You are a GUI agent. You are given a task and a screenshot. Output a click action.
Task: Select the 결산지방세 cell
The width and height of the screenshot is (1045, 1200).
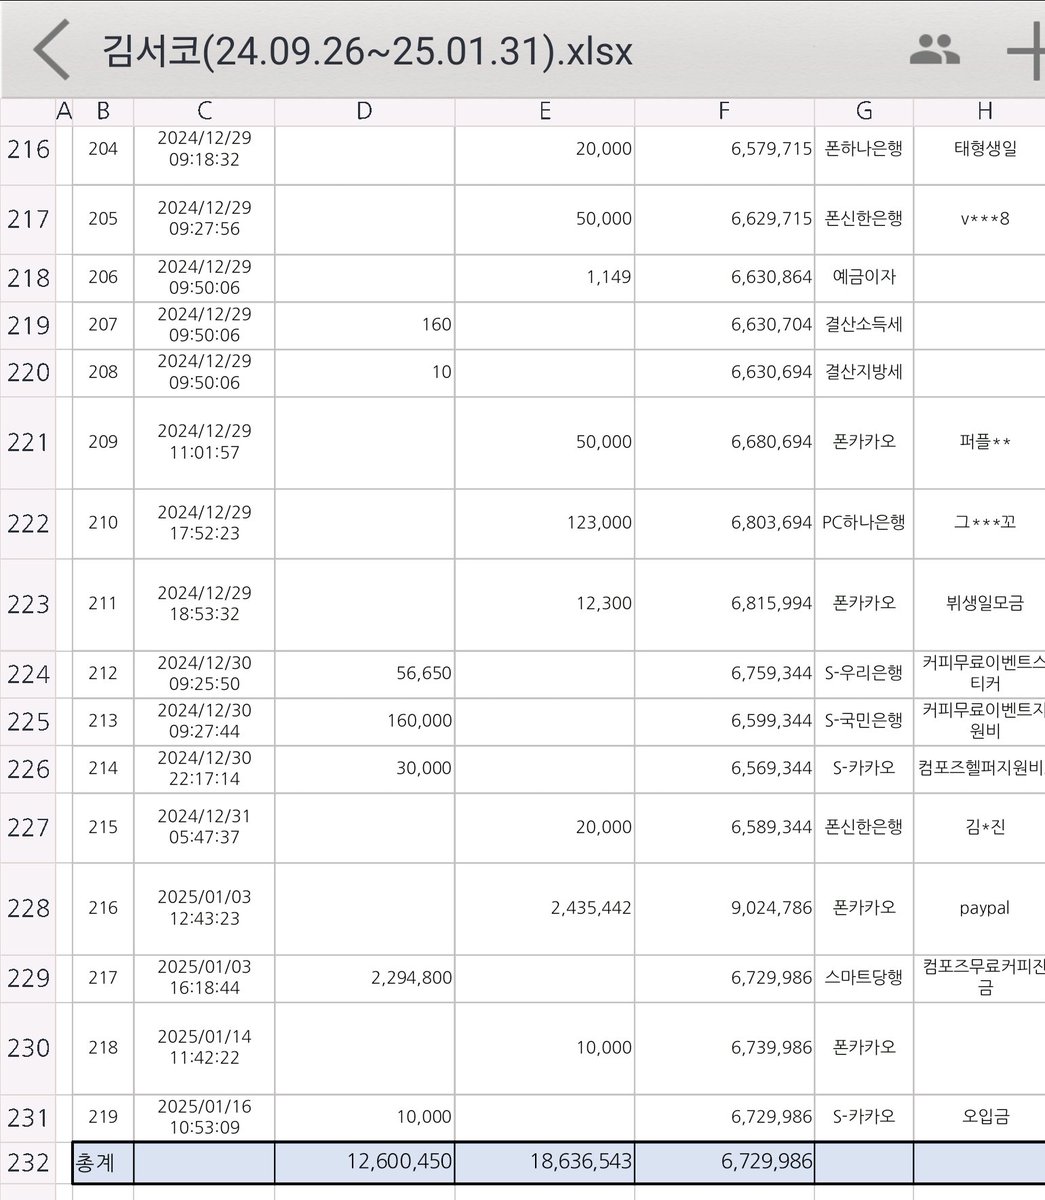point(864,372)
